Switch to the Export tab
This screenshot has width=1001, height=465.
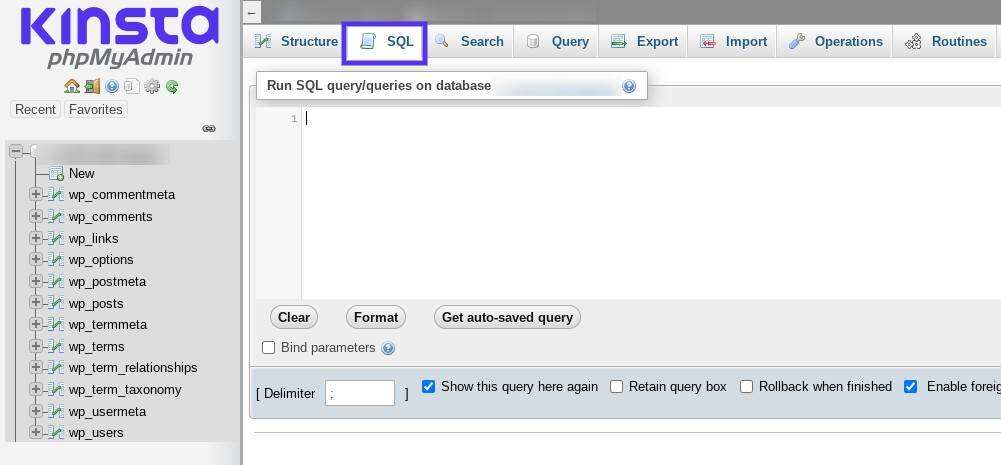tap(645, 42)
